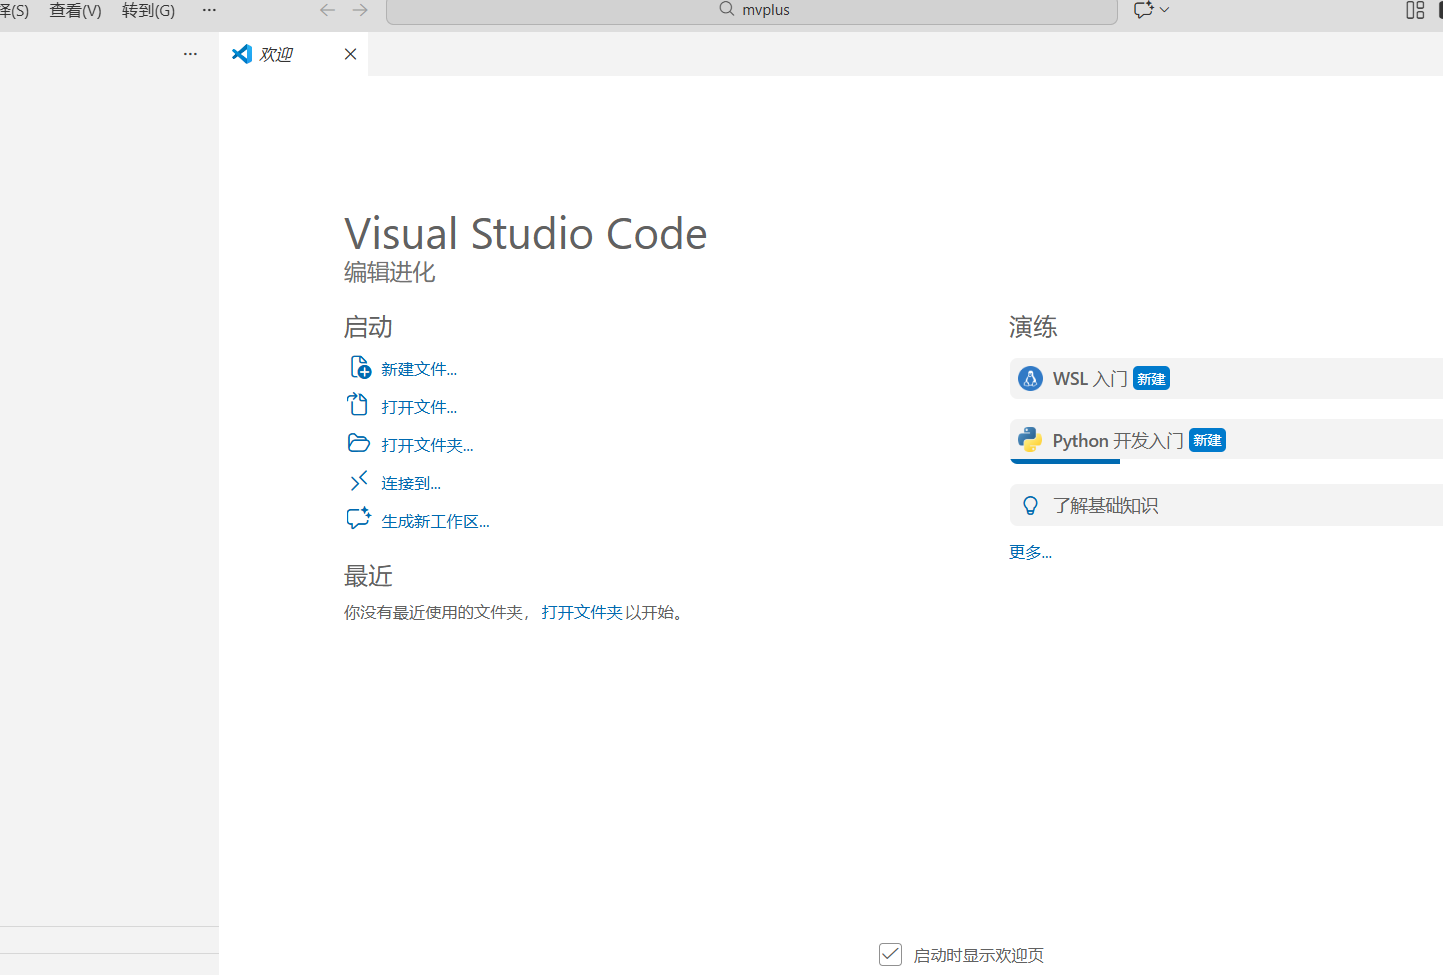
Task: Click the 最近 section heading
Action: click(x=368, y=576)
